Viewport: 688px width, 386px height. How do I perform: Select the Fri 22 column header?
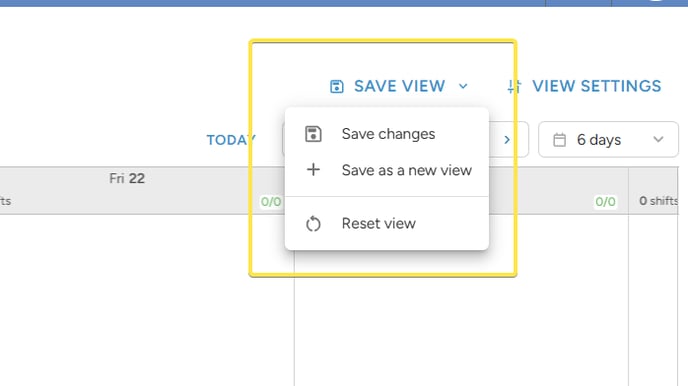(x=127, y=179)
